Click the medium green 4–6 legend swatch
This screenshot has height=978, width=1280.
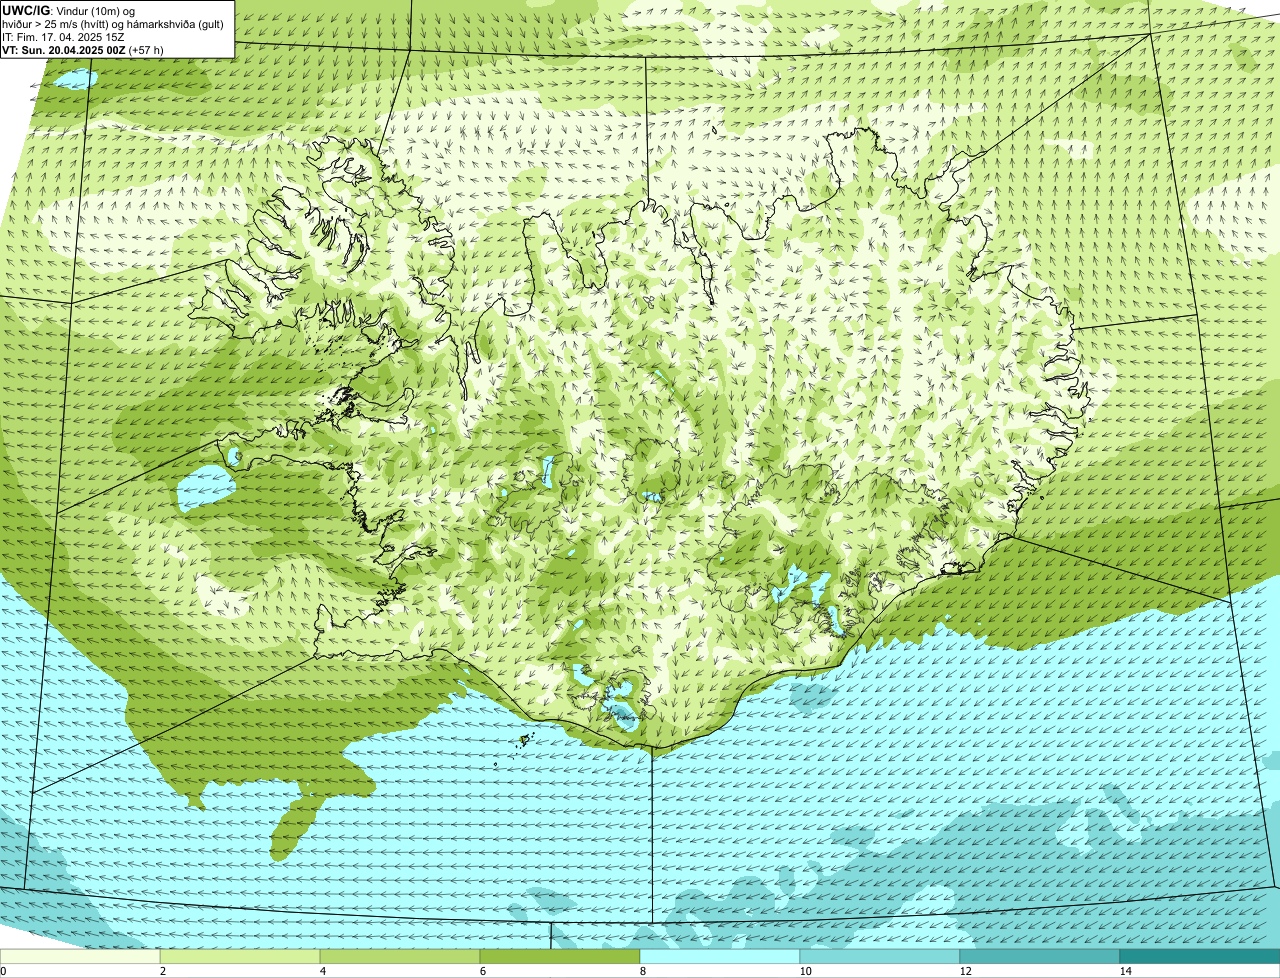pos(400,956)
